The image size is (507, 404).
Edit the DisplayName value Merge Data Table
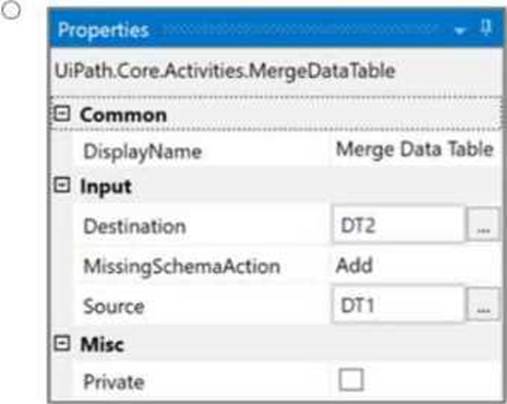[415, 150]
